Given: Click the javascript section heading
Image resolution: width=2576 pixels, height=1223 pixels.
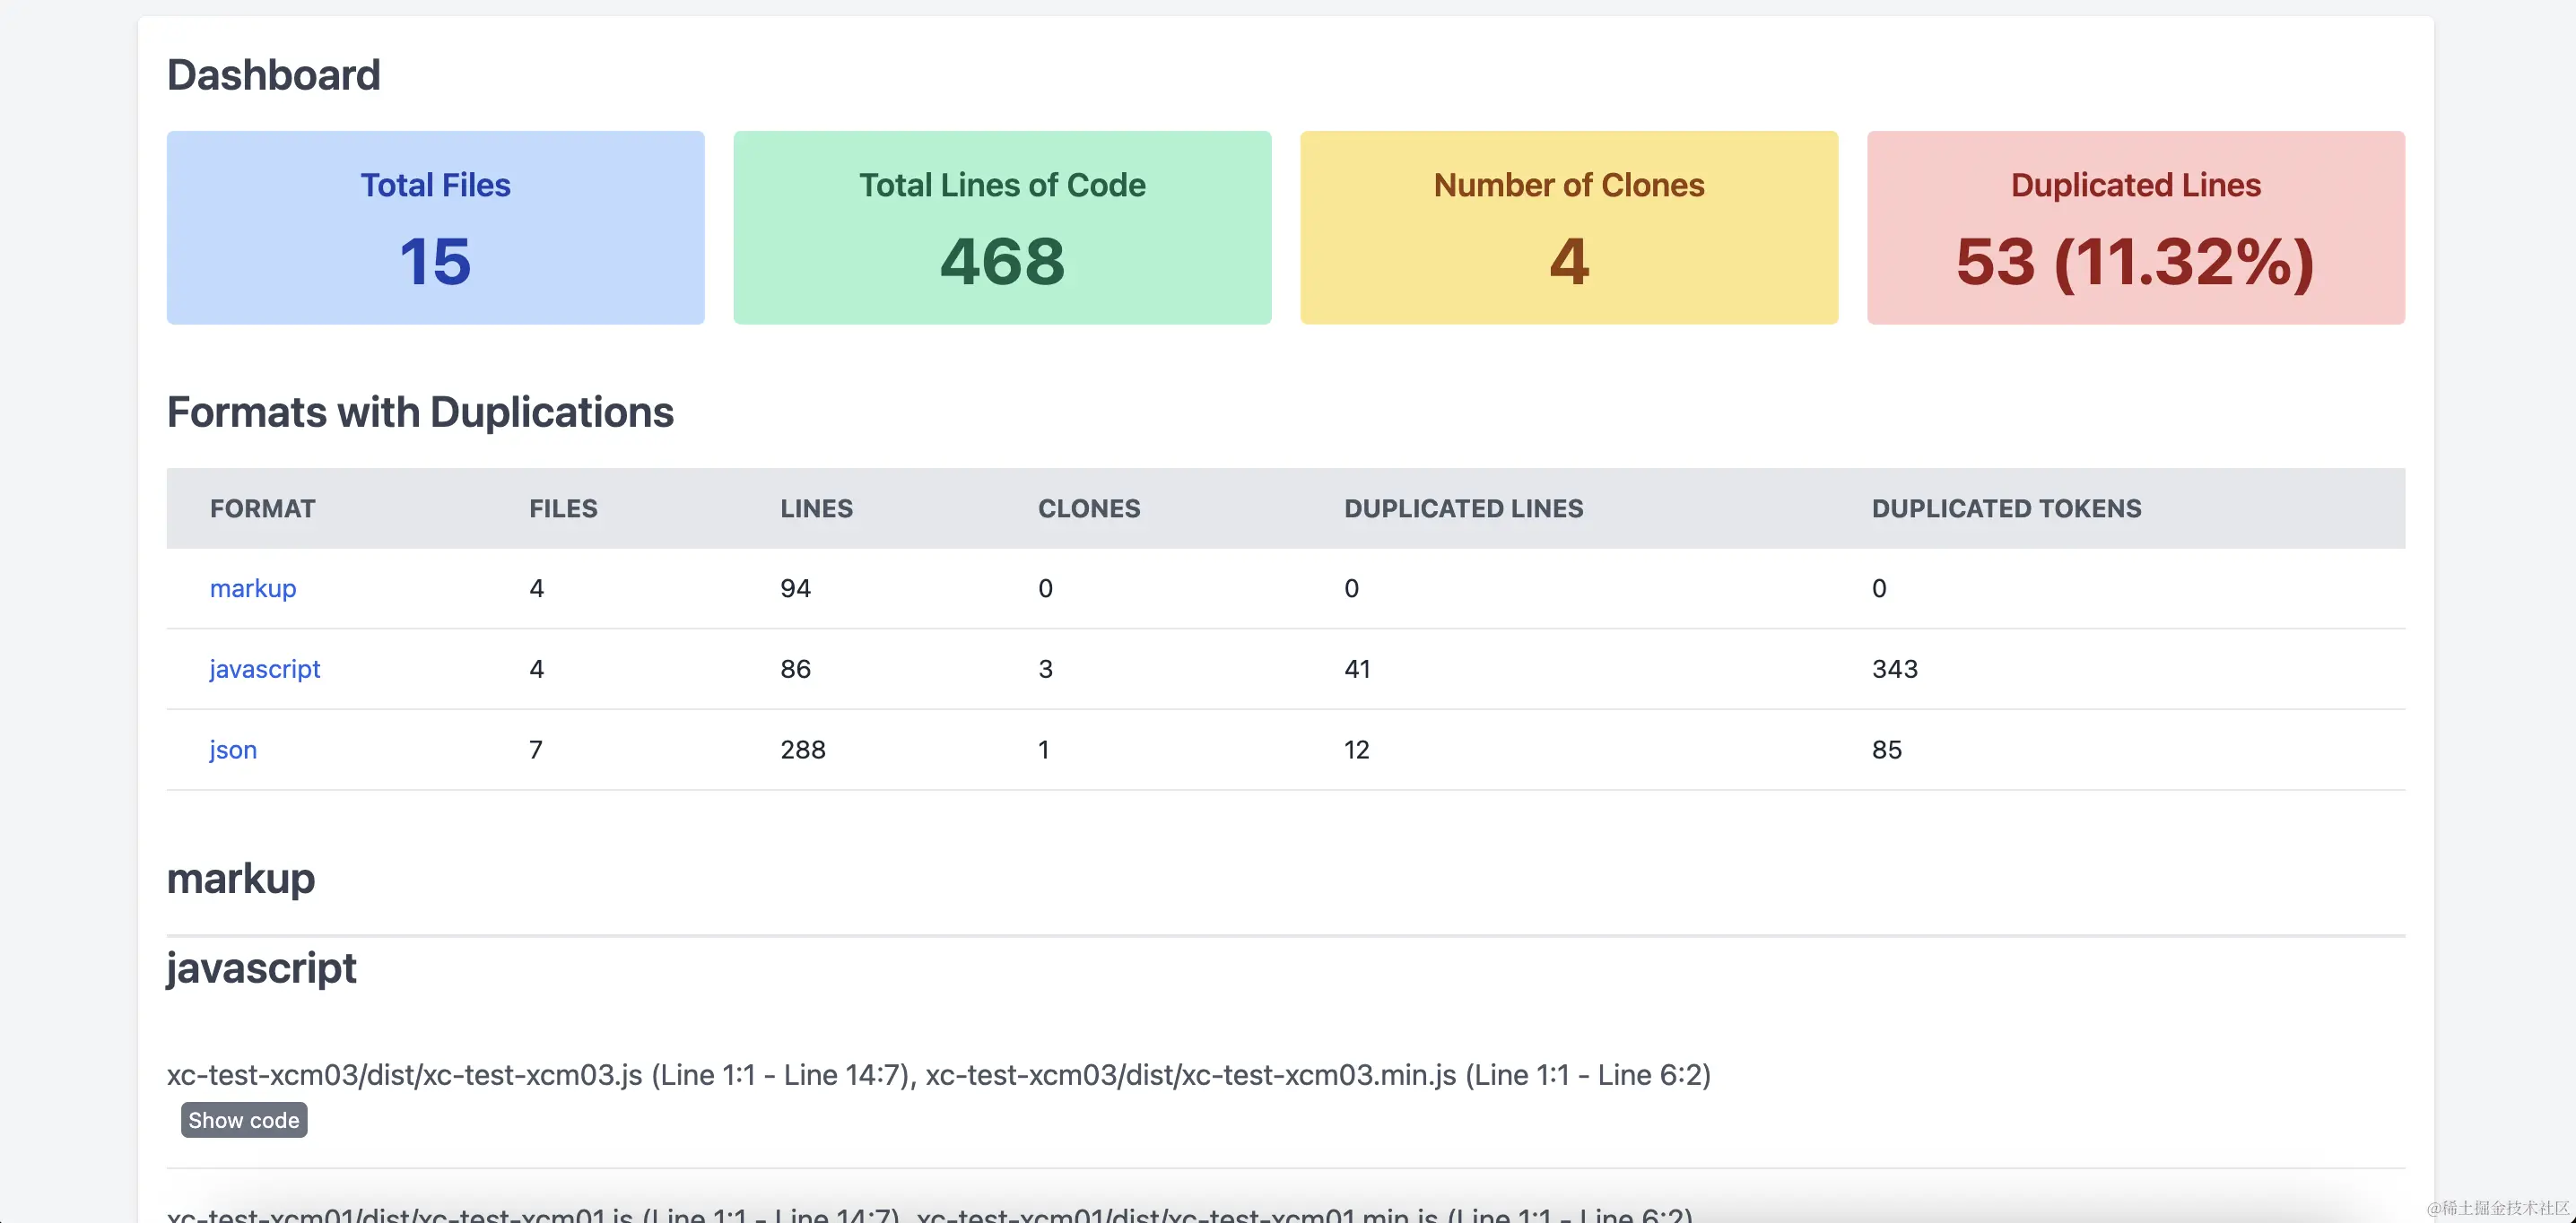Looking at the screenshot, I should (x=261, y=968).
